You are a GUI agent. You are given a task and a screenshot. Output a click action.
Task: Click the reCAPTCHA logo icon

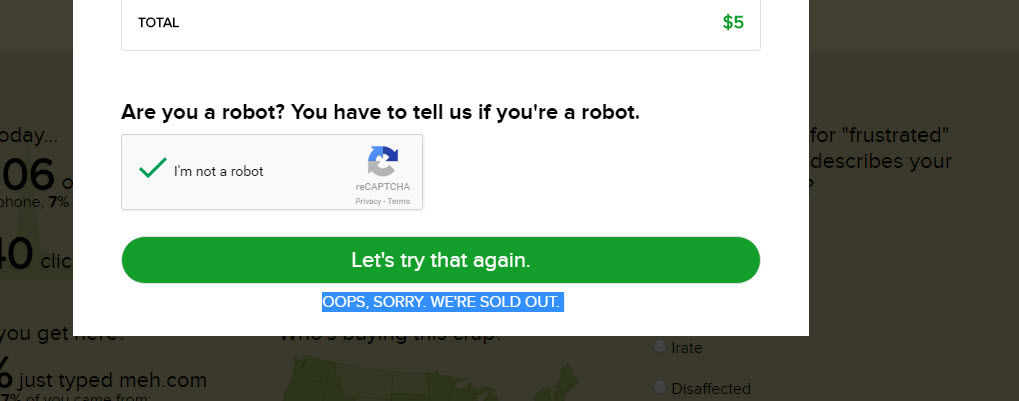coord(382,162)
